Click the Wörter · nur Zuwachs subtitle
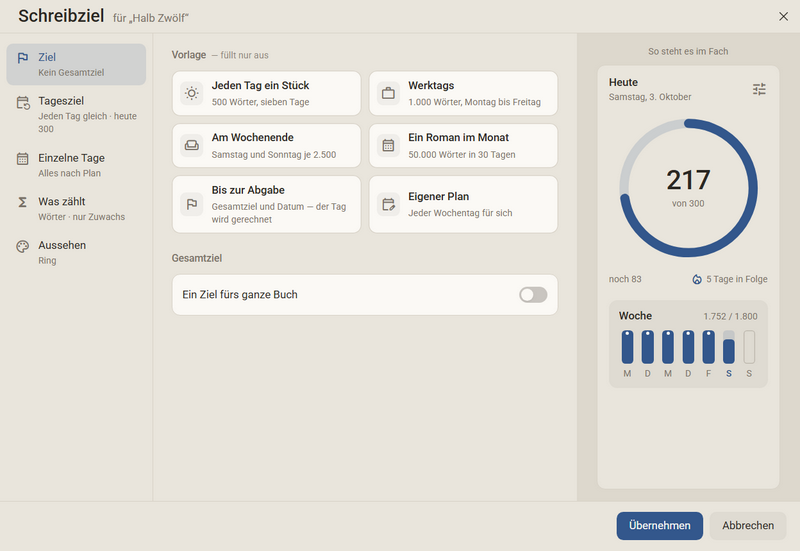The height and width of the screenshot is (551, 800). click(82, 217)
